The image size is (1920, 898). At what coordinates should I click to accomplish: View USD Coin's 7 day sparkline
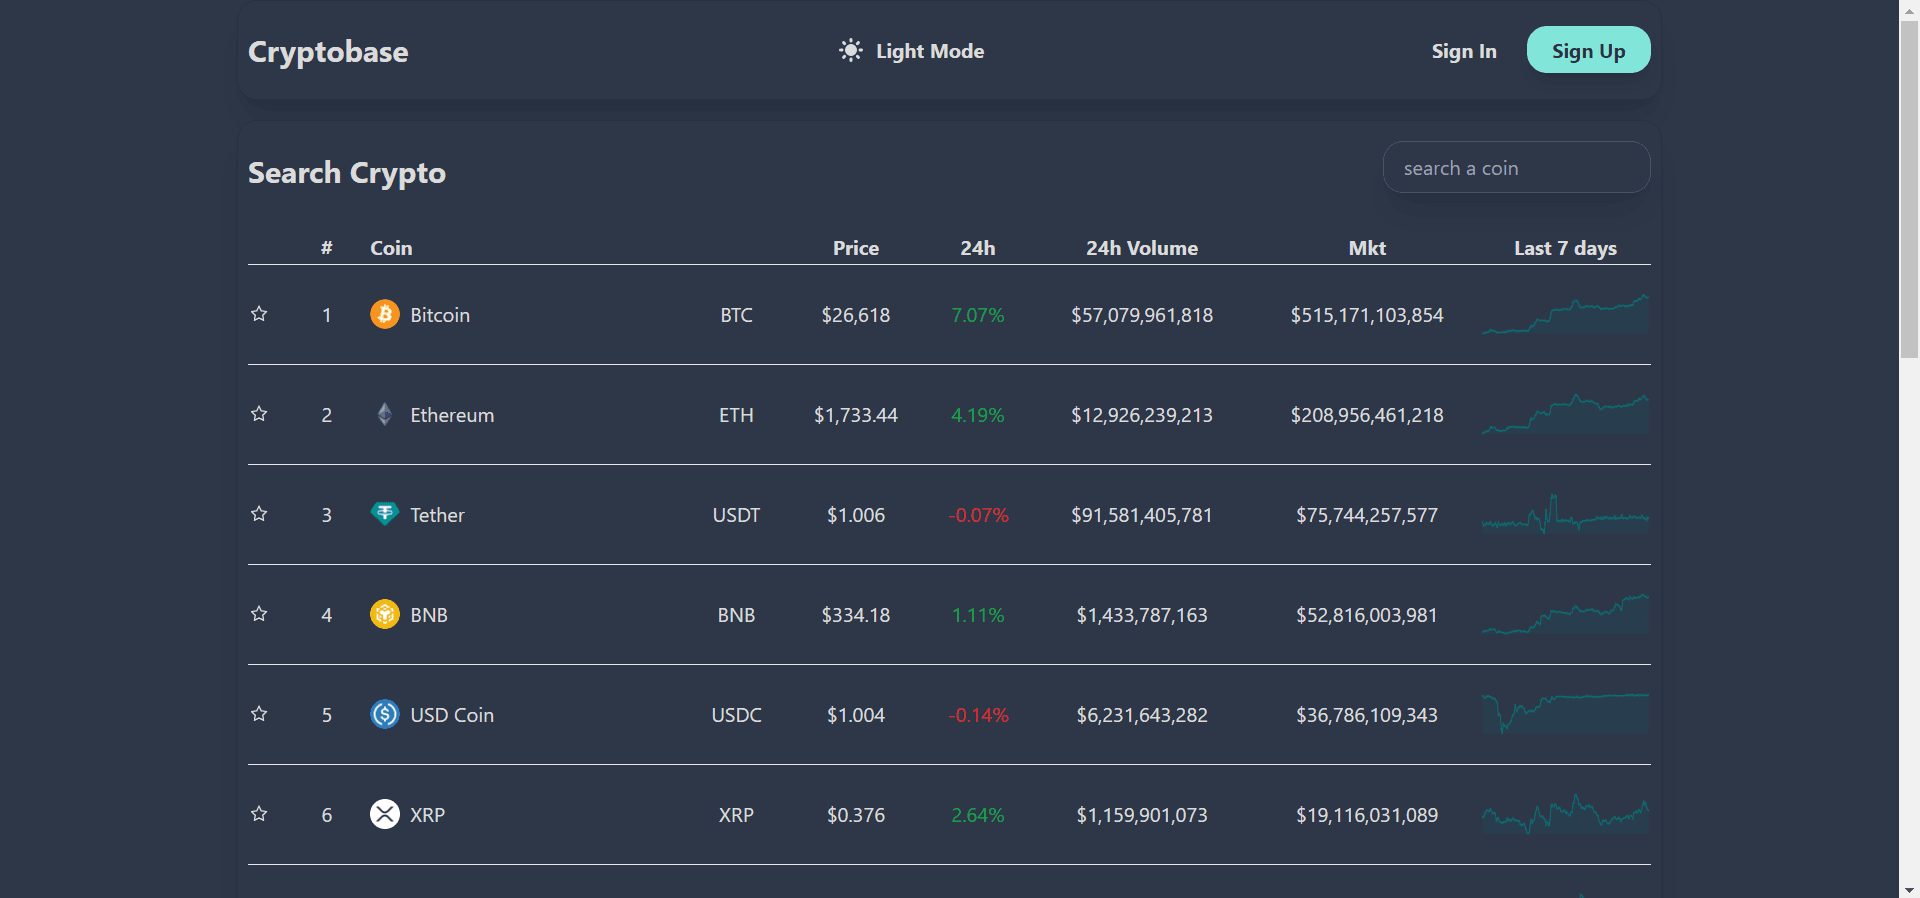click(1565, 714)
